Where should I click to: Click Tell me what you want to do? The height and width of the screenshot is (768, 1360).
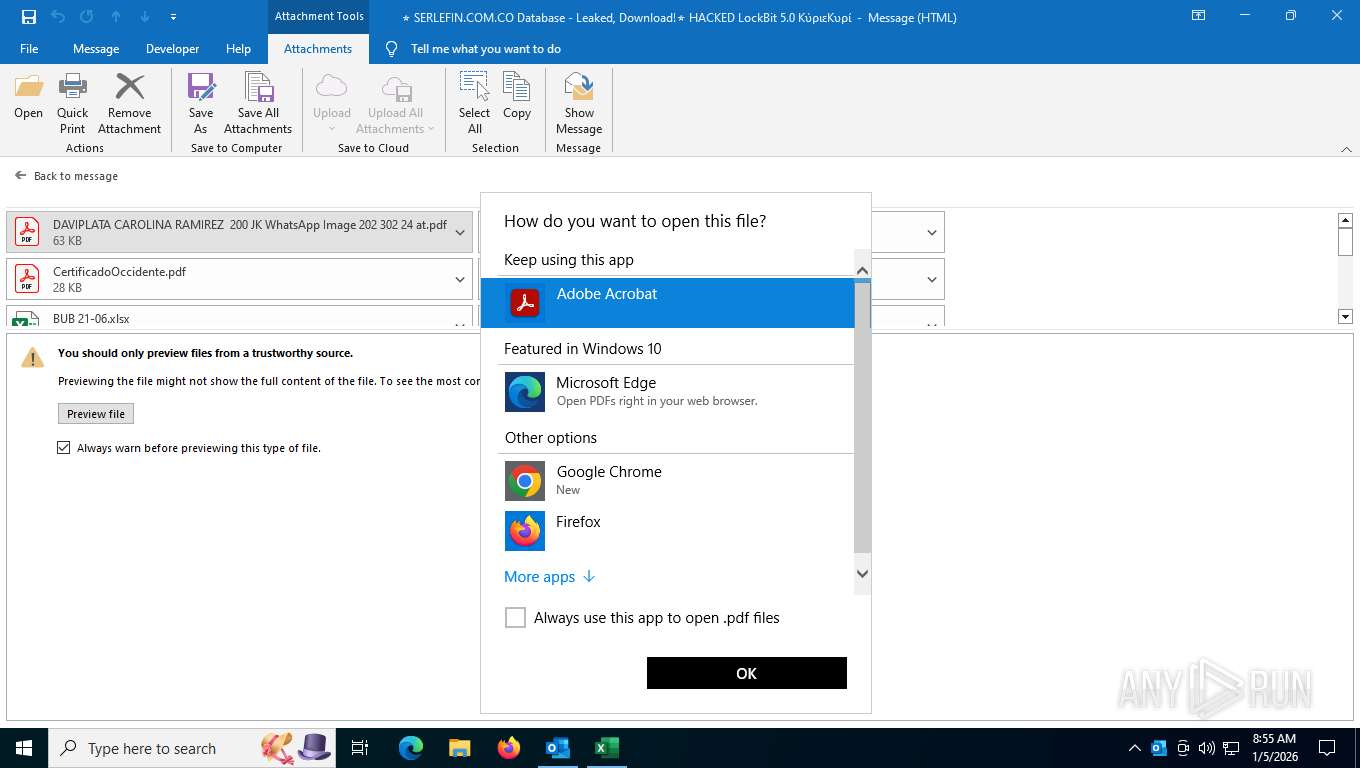pyautogui.click(x=486, y=48)
